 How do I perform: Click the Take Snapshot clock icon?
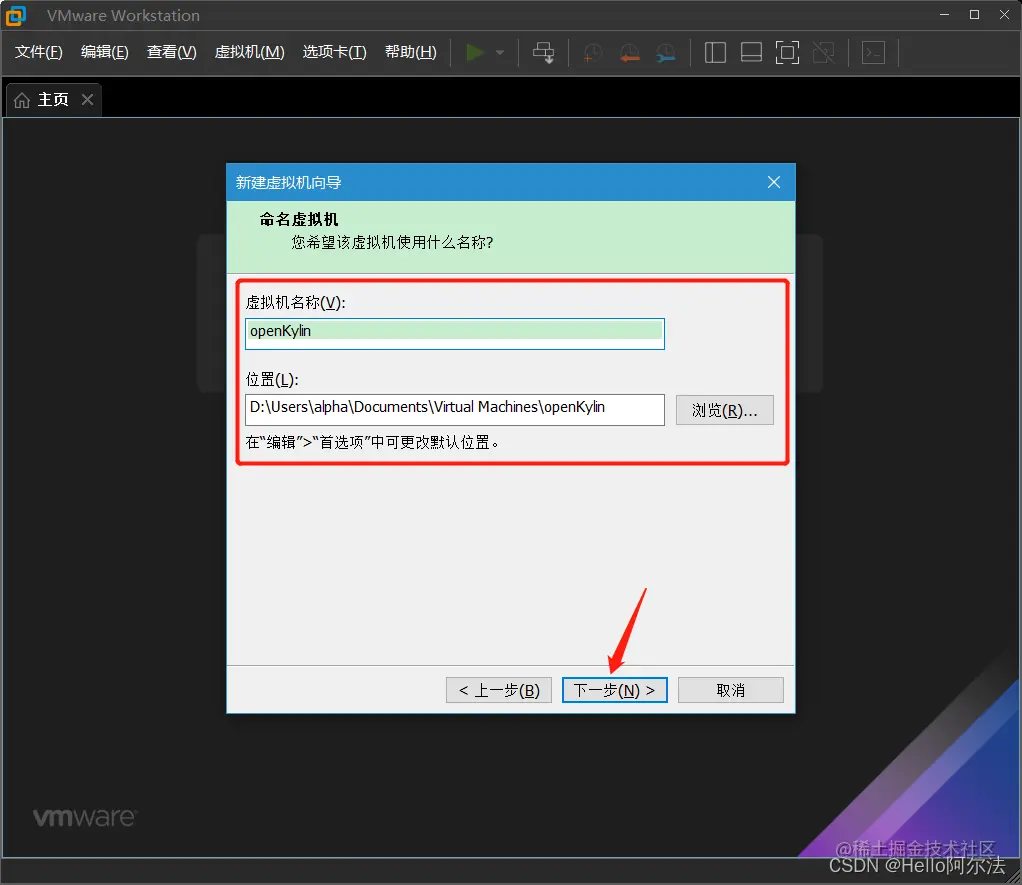click(592, 52)
